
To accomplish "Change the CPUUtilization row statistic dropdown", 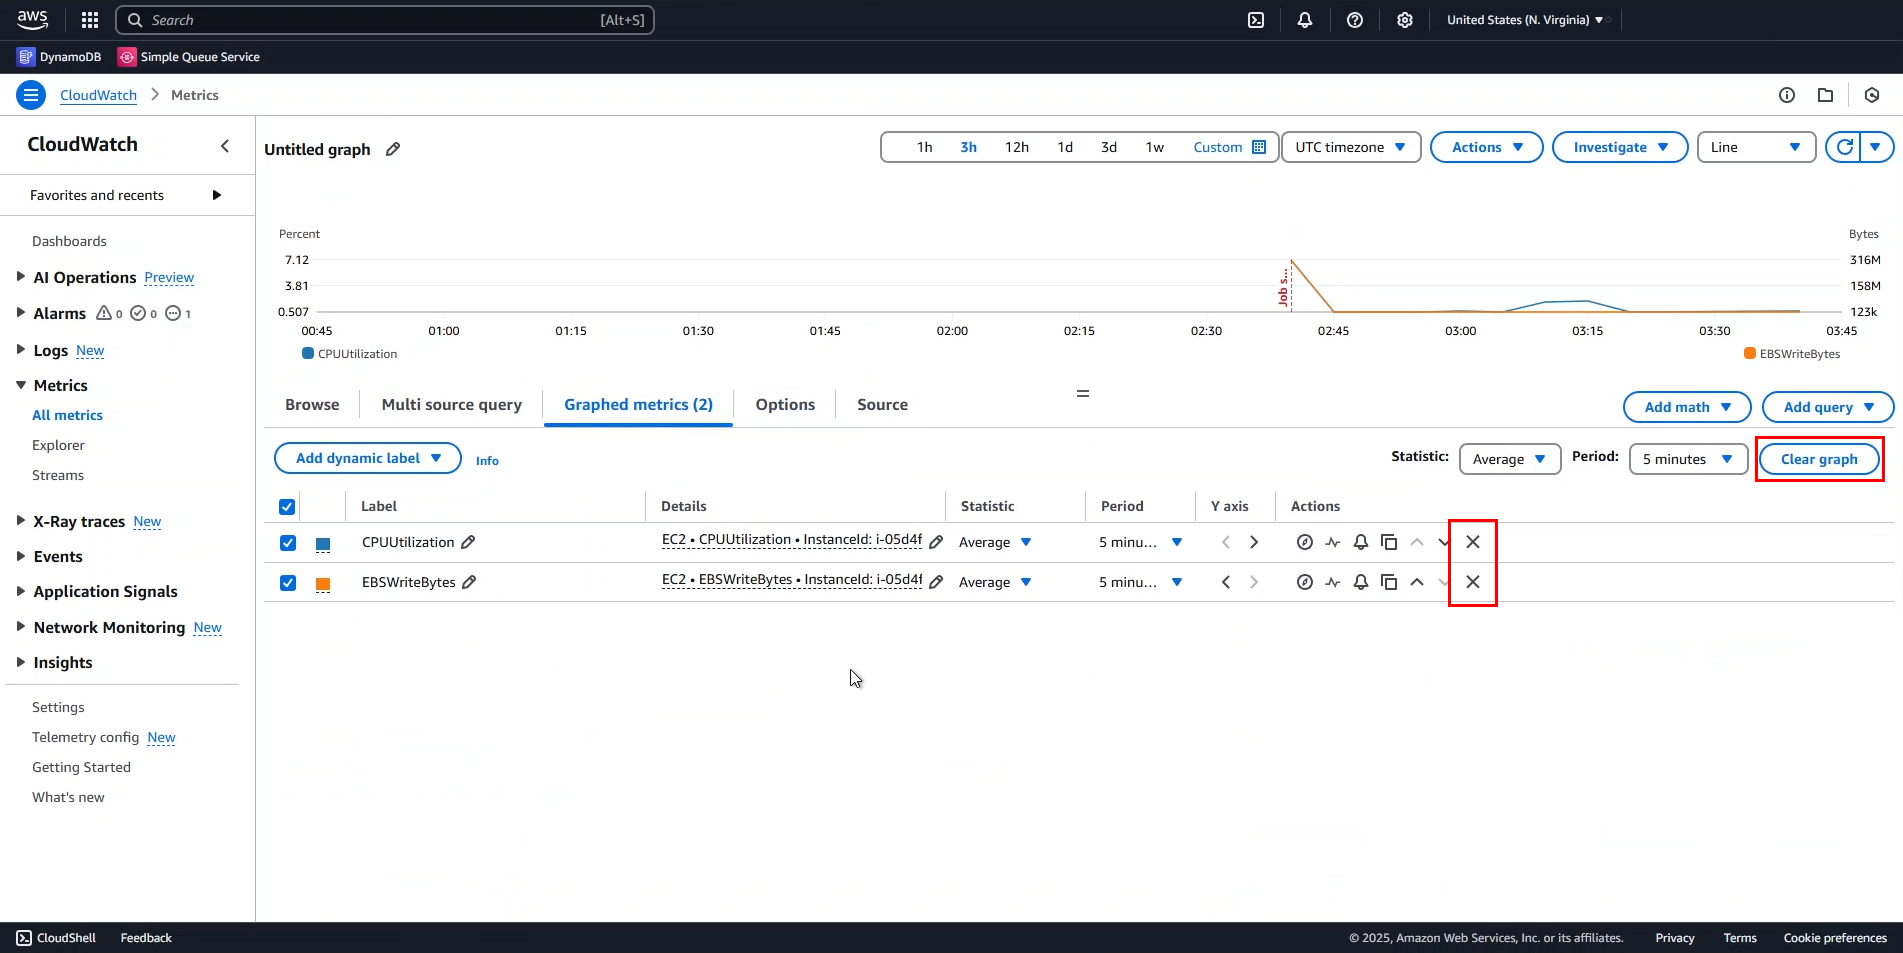I will [x=995, y=542].
